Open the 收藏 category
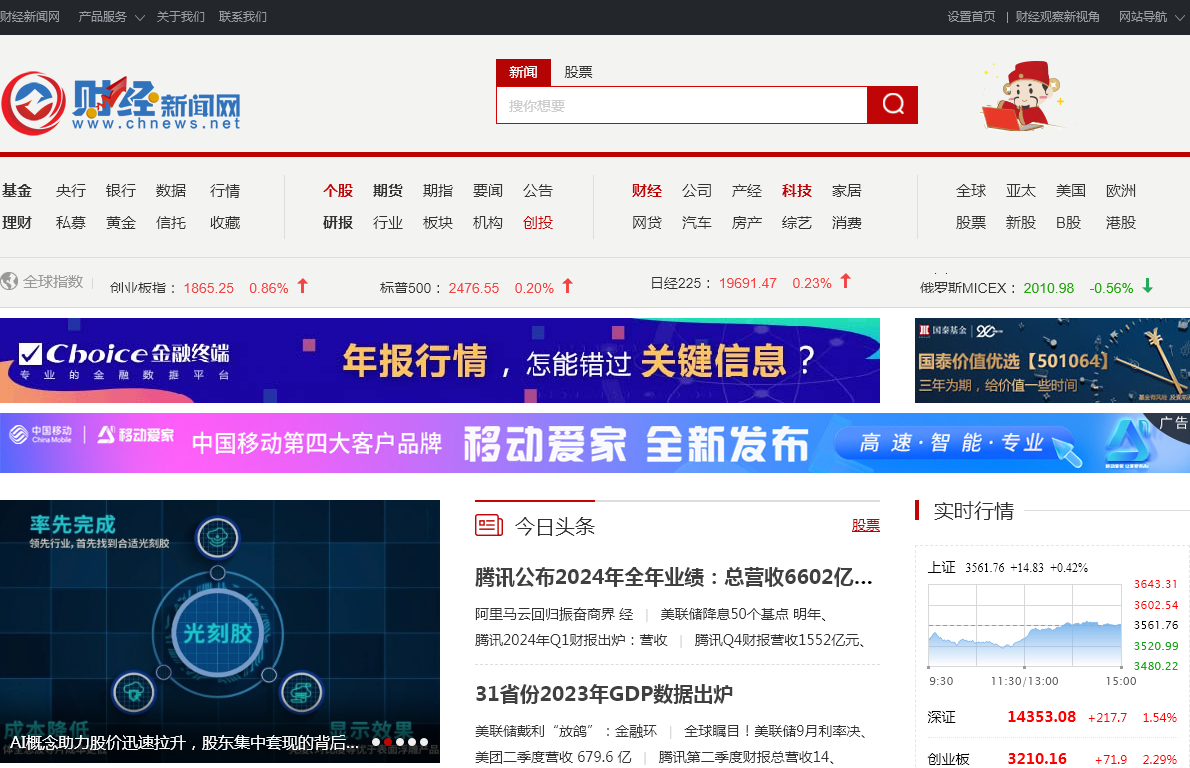Image resolution: width=1190 pixels, height=768 pixels. pos(225,222)
